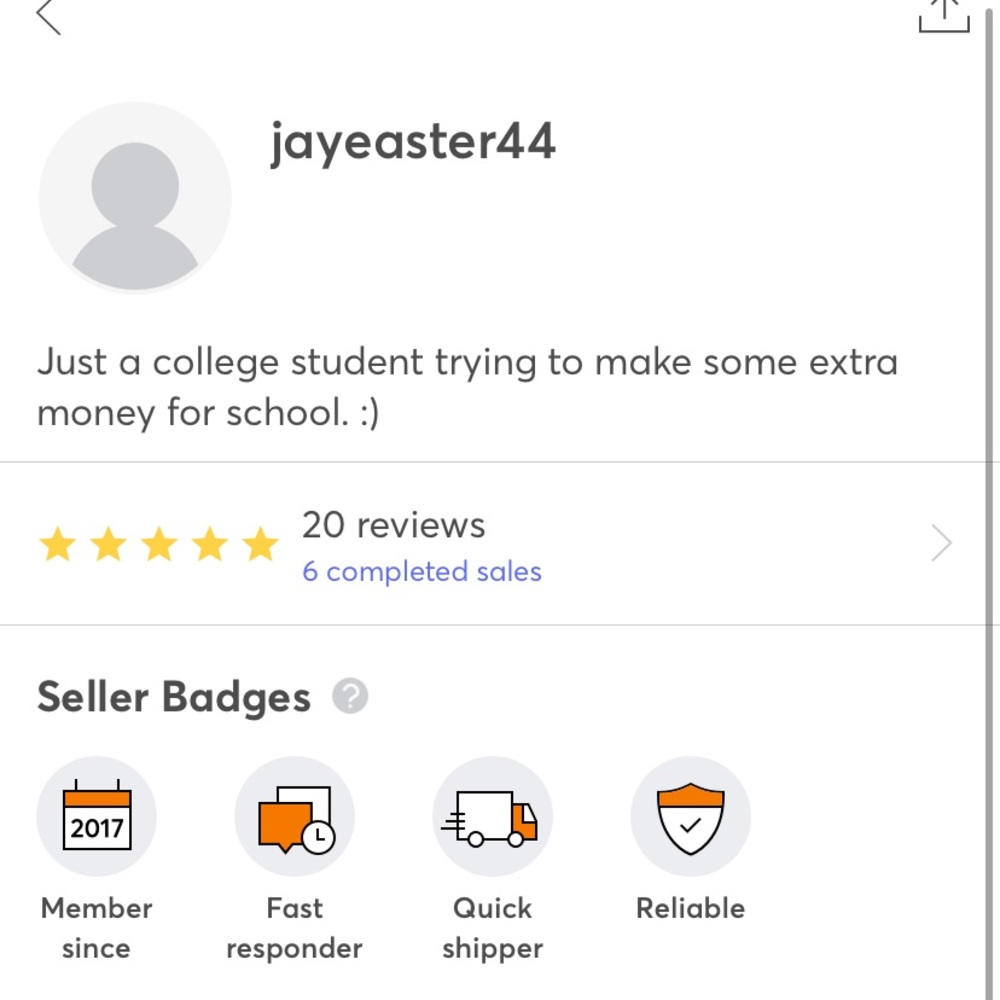Image resolution: width=1000 pixels, height=1000 pixels.
Task: Tap the Quick shipper truck badge icon
Action: point(492,815)
